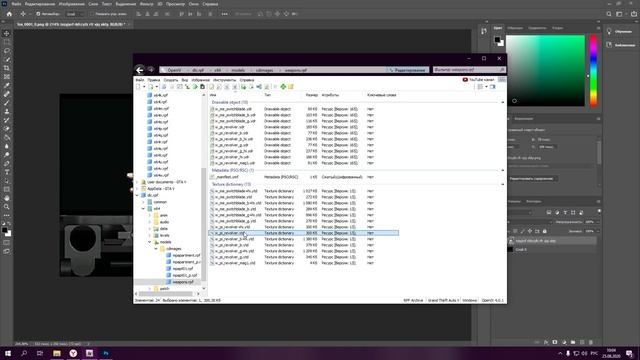Select the Type tool
The image size is (640, 360).
7,172
